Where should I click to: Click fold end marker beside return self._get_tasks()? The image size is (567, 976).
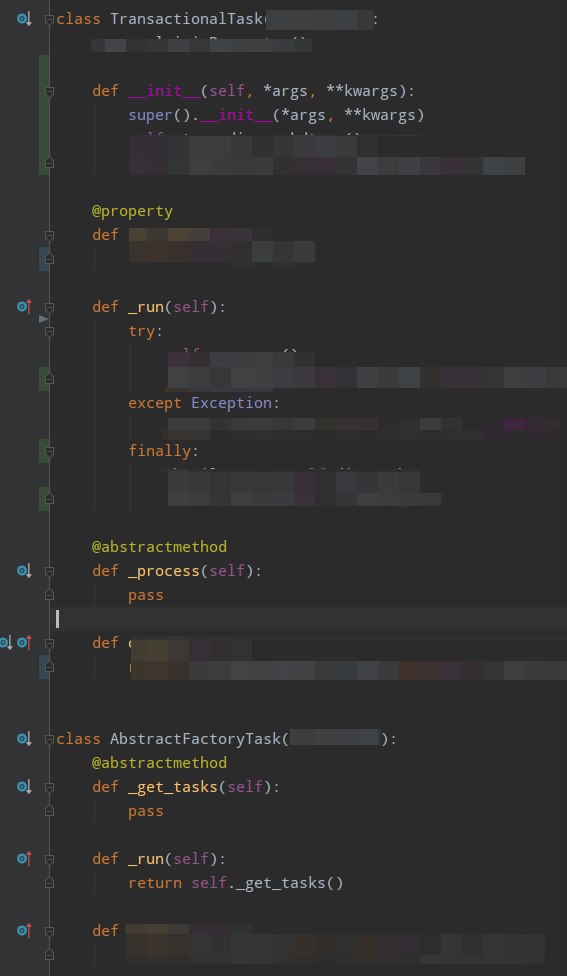point(49,883)
